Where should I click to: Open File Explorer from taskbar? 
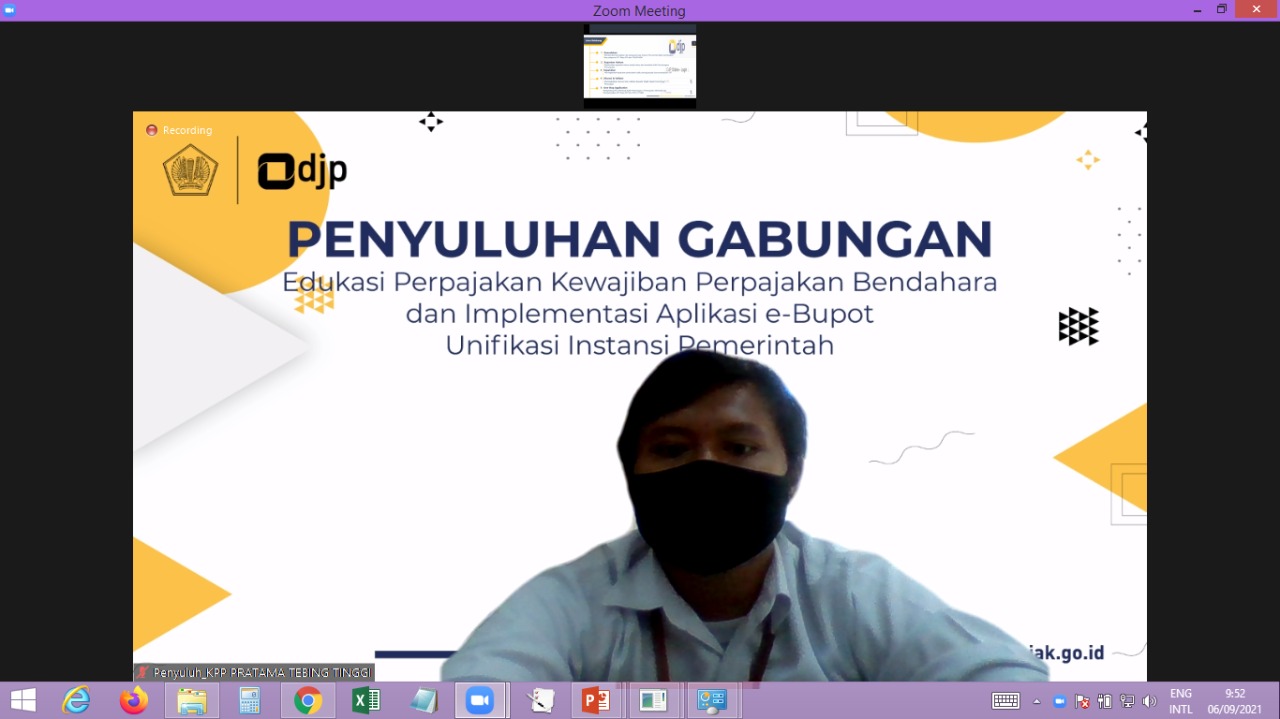191,701
